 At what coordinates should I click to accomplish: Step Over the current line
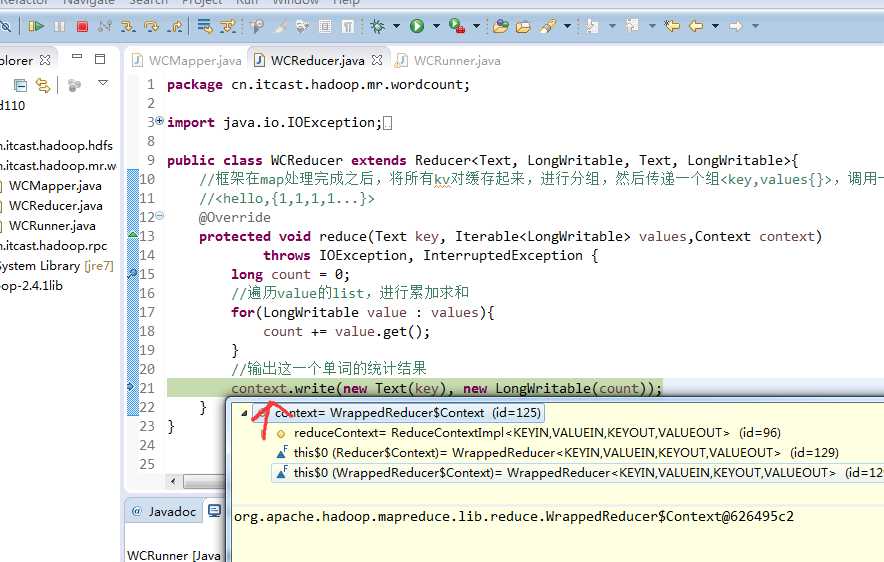tap(151, 26)
